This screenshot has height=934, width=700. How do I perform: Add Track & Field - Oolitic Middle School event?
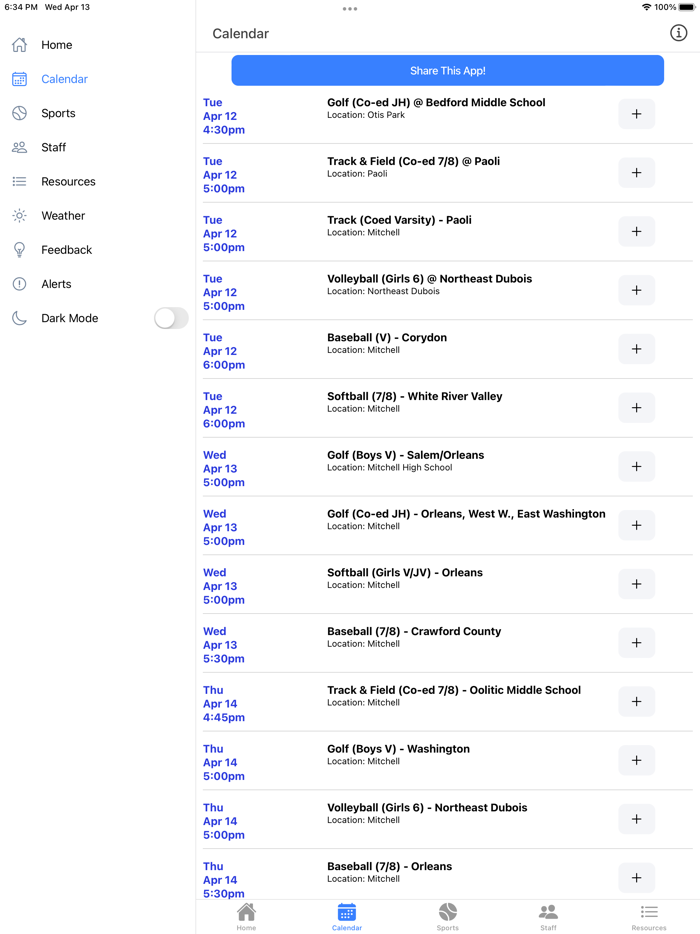point(636,702)
